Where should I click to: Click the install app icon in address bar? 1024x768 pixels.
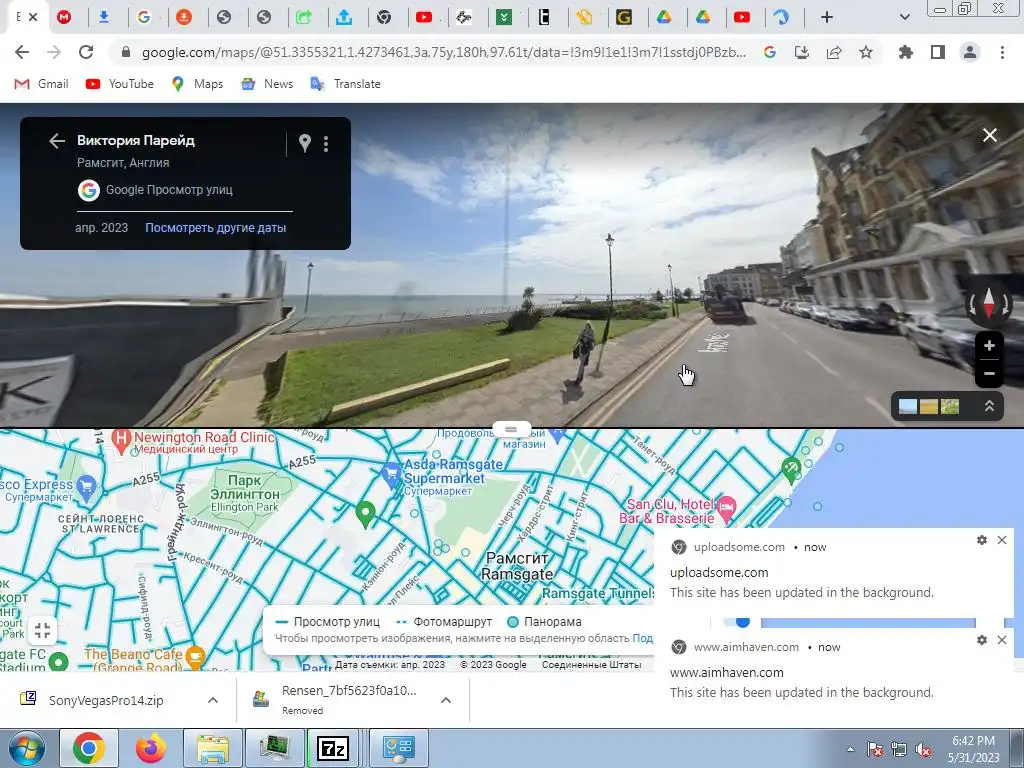tap(802, 52)
